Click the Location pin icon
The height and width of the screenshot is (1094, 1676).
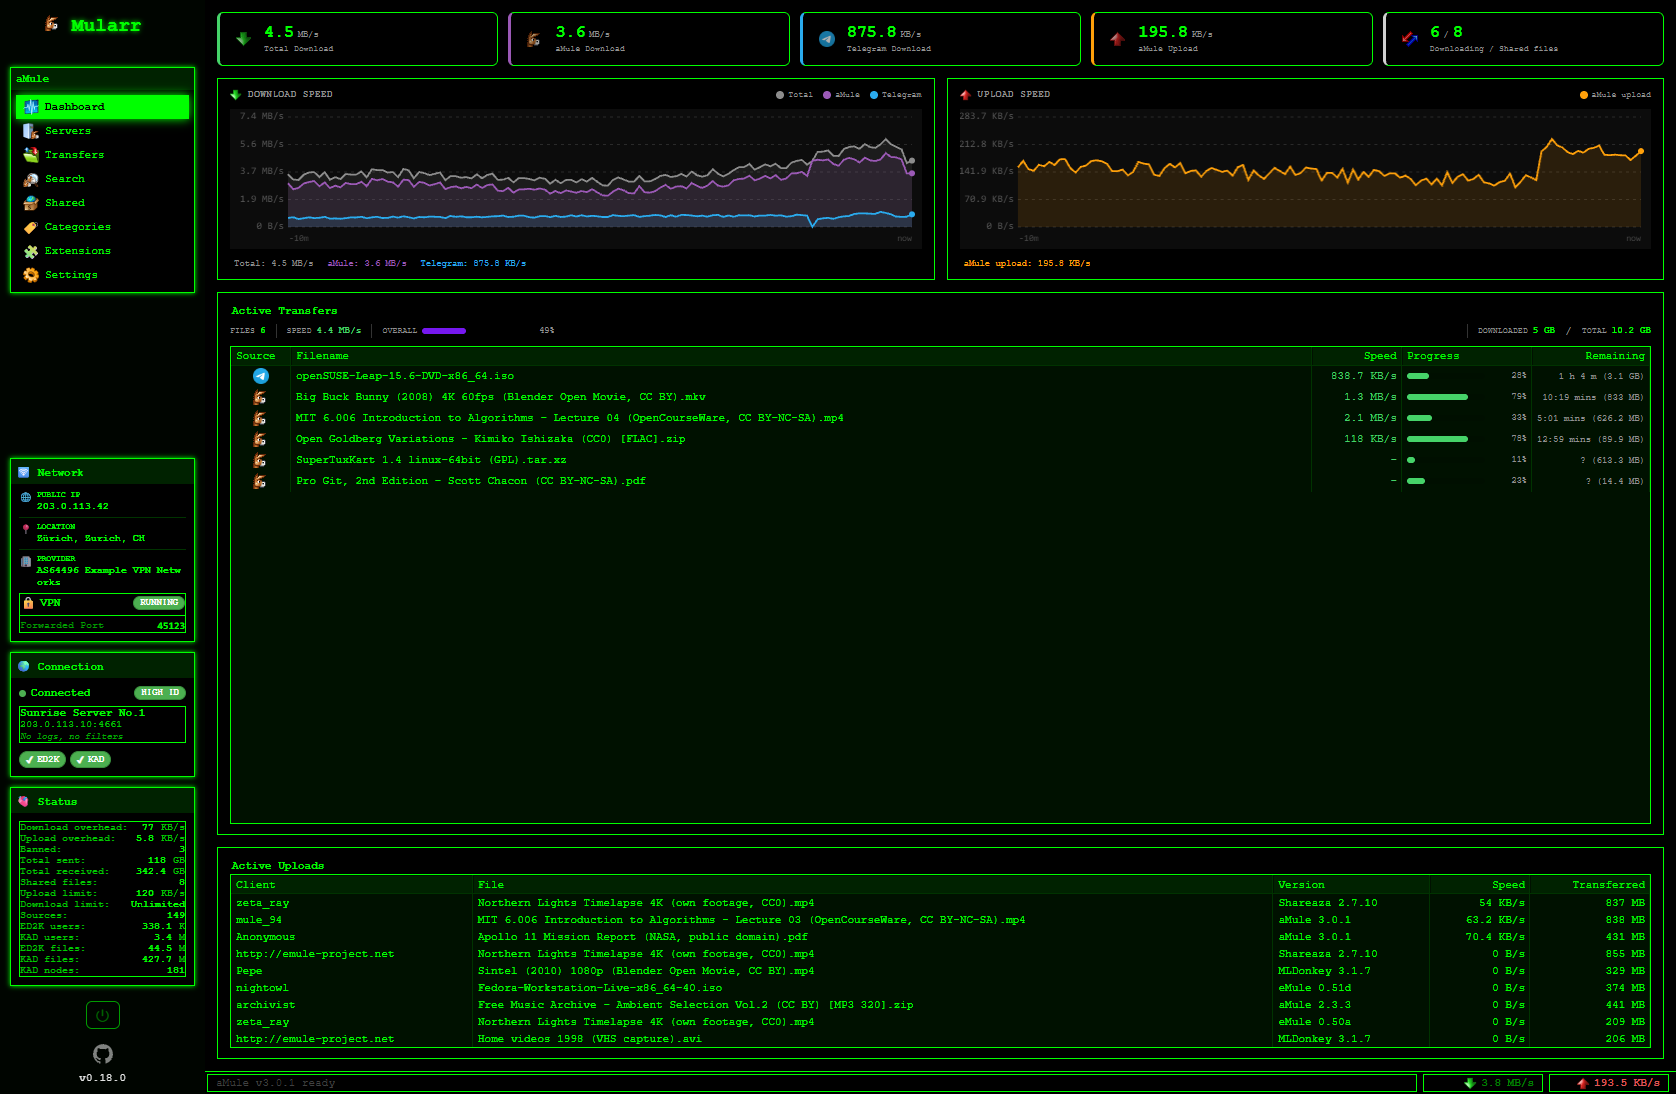point(26,529)
